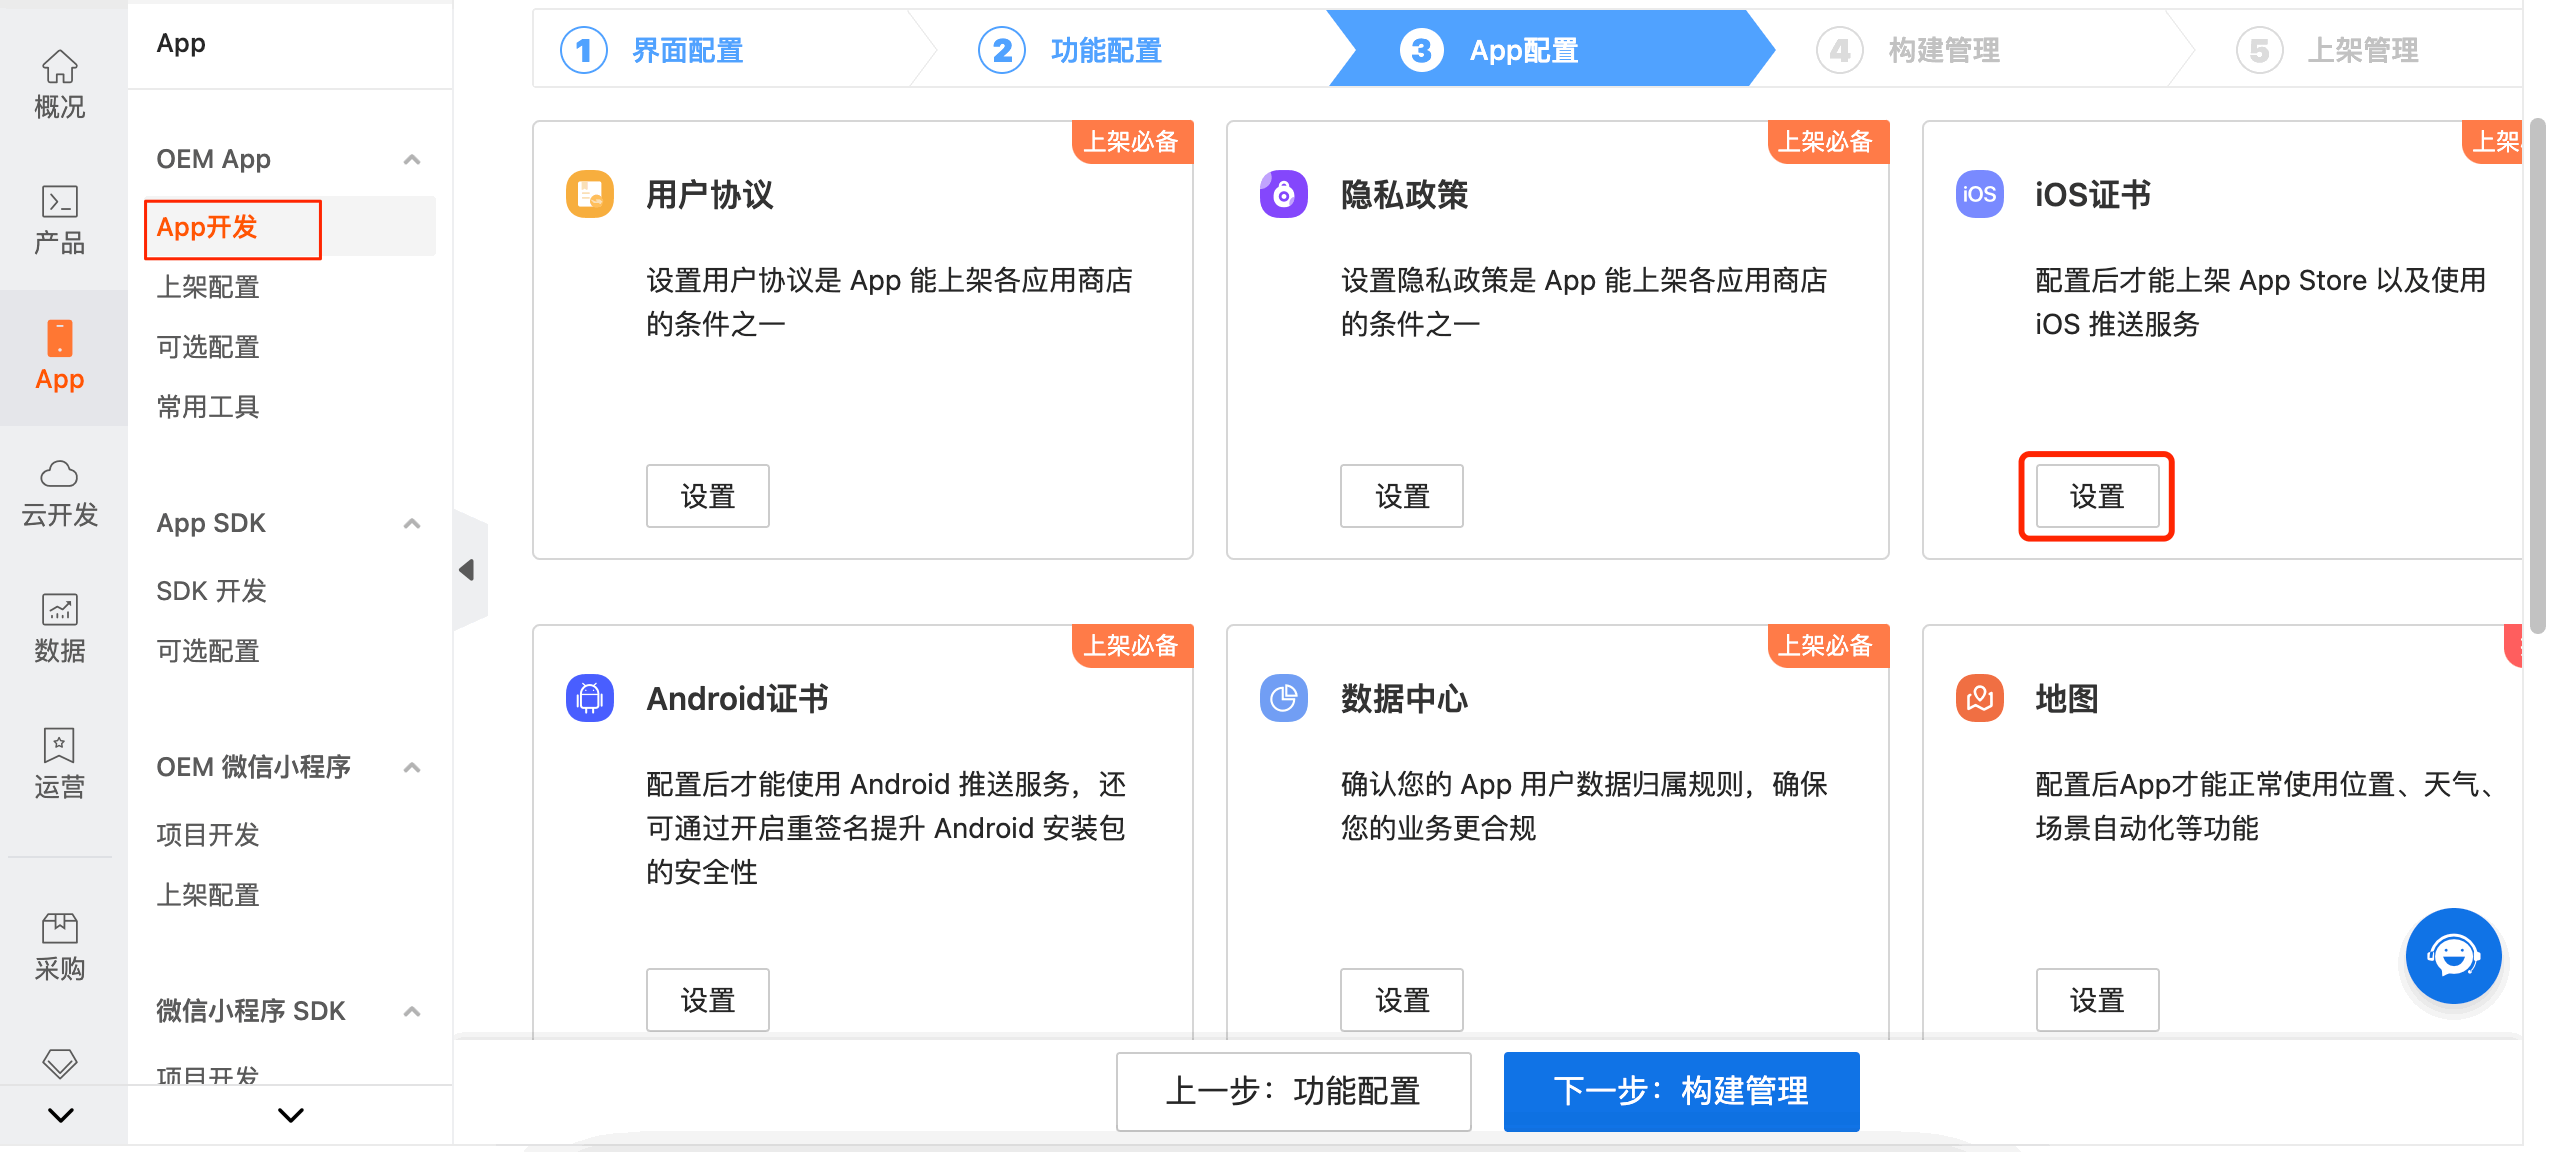Open the chat assistant bubble

pos(2452,956)
